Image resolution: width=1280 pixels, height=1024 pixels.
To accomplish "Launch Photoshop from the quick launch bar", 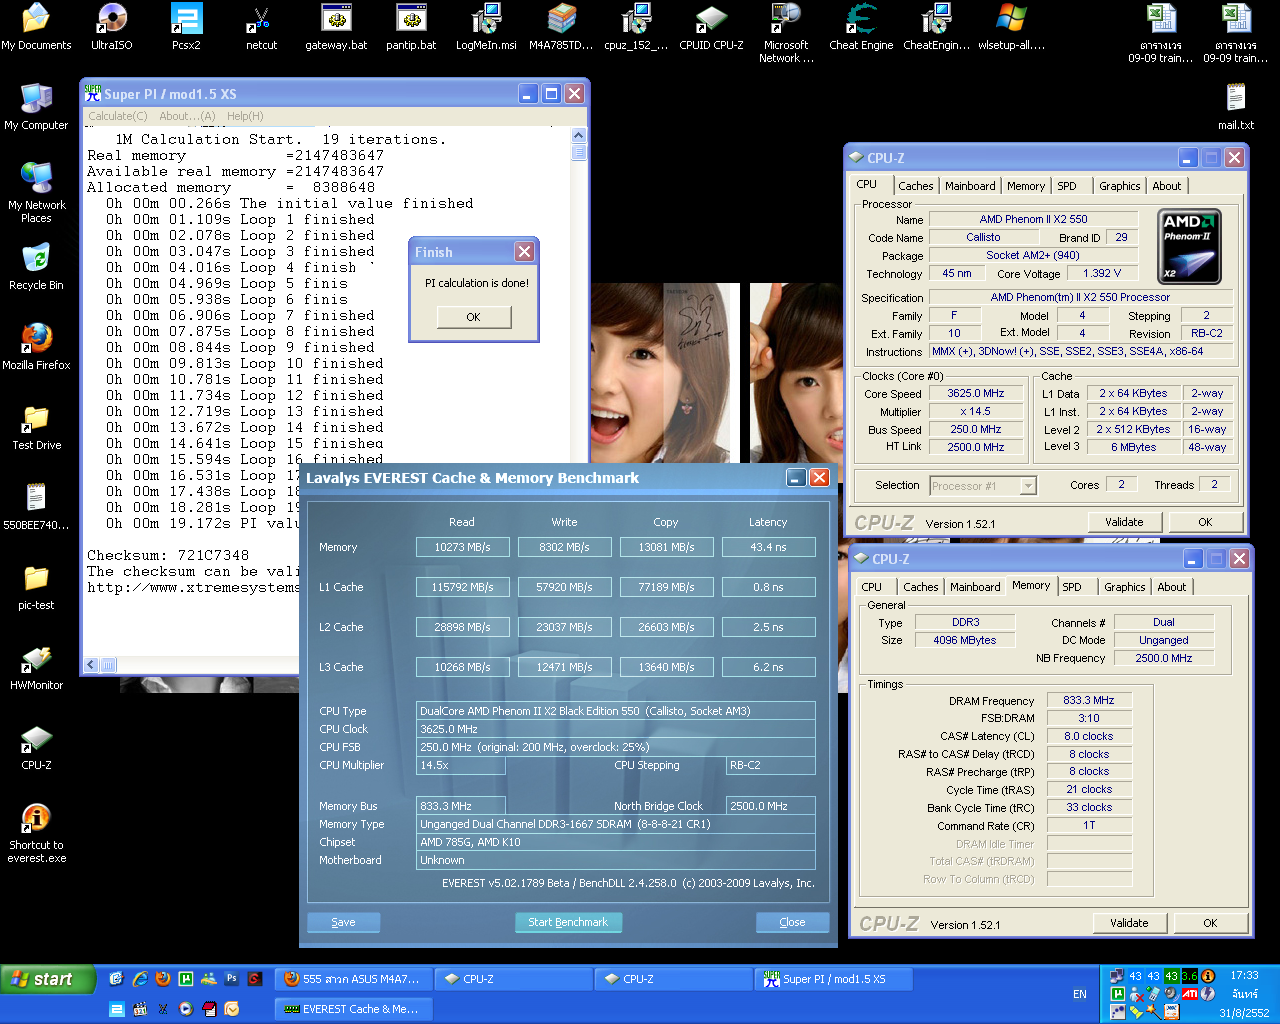I will click(x=232, y=979).
